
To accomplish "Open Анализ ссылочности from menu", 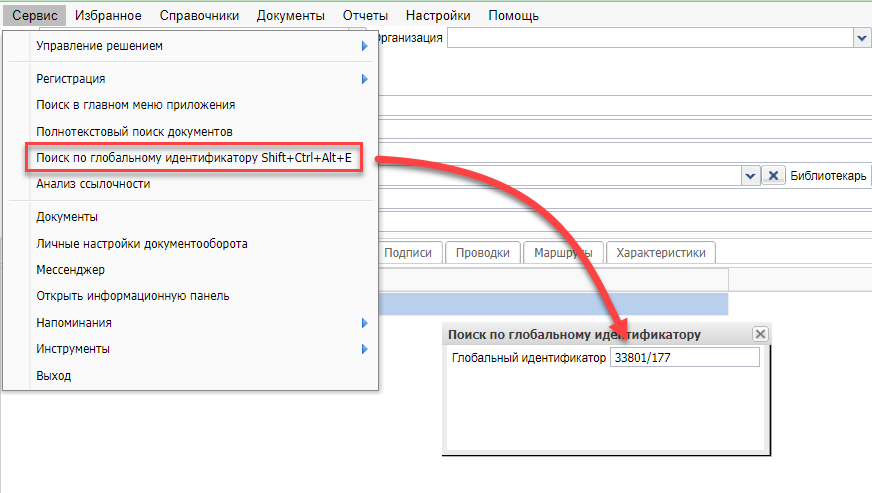I will (93, 184).
